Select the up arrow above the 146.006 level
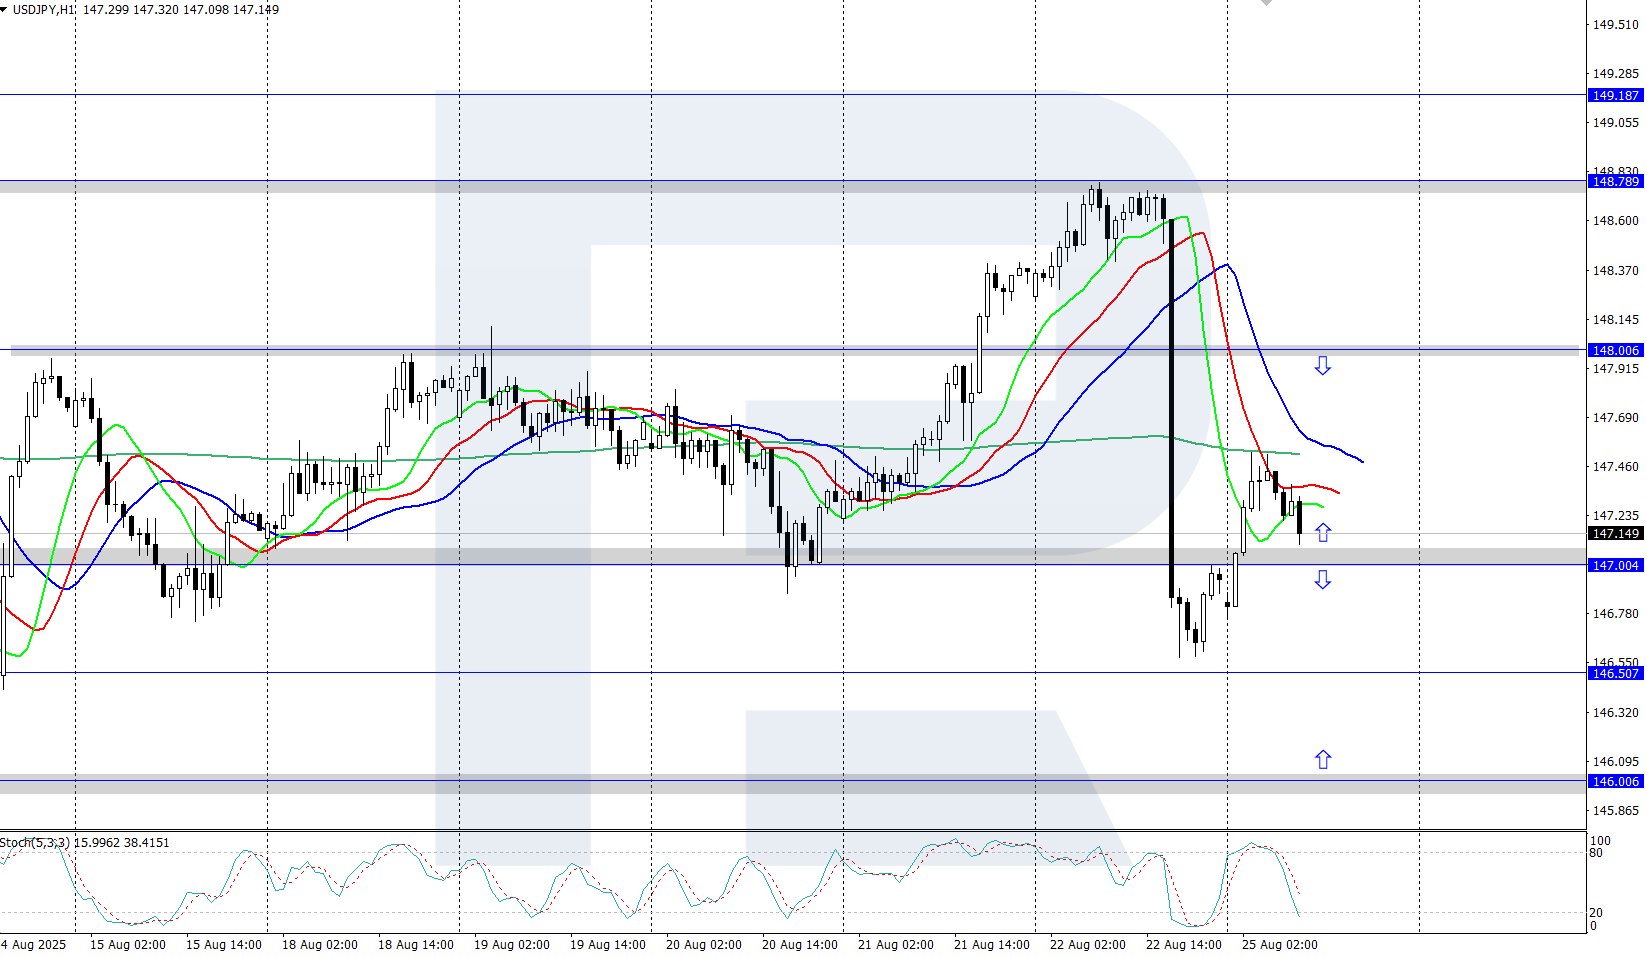Viewport: 1647px width, 957px height. click(1322, 760)
